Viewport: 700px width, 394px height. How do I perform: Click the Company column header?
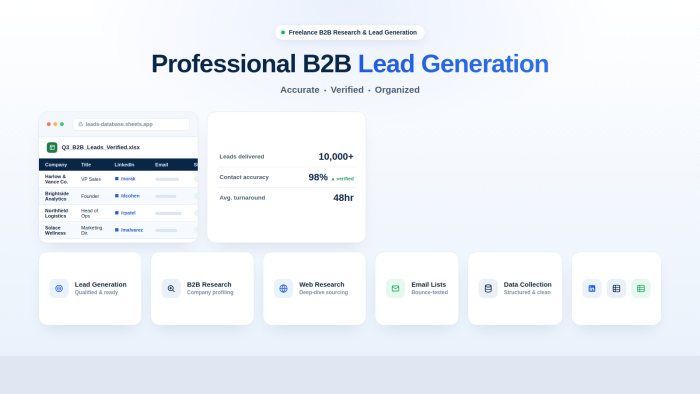coord(56,165)
